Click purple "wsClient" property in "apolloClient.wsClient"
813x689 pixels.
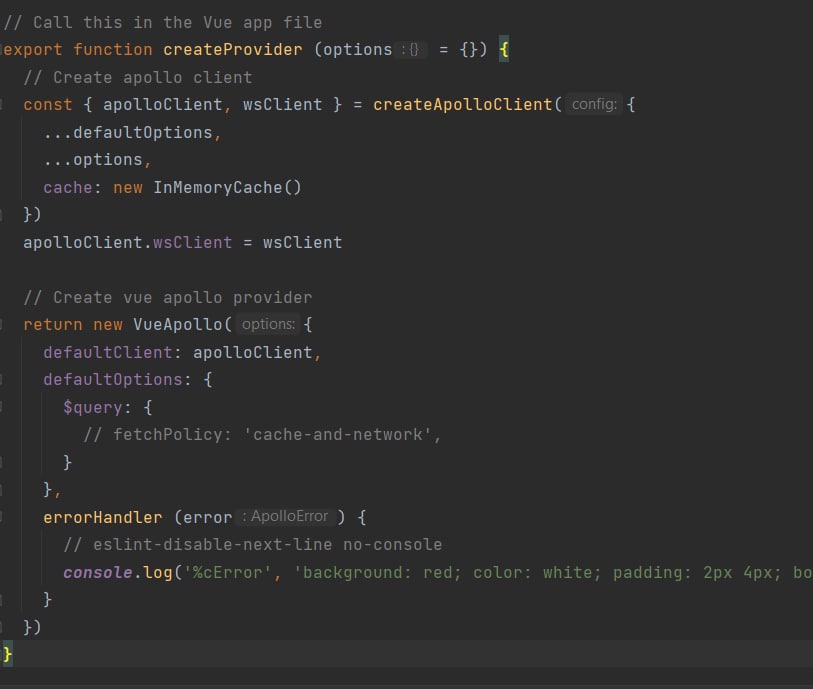pos(192,243)
